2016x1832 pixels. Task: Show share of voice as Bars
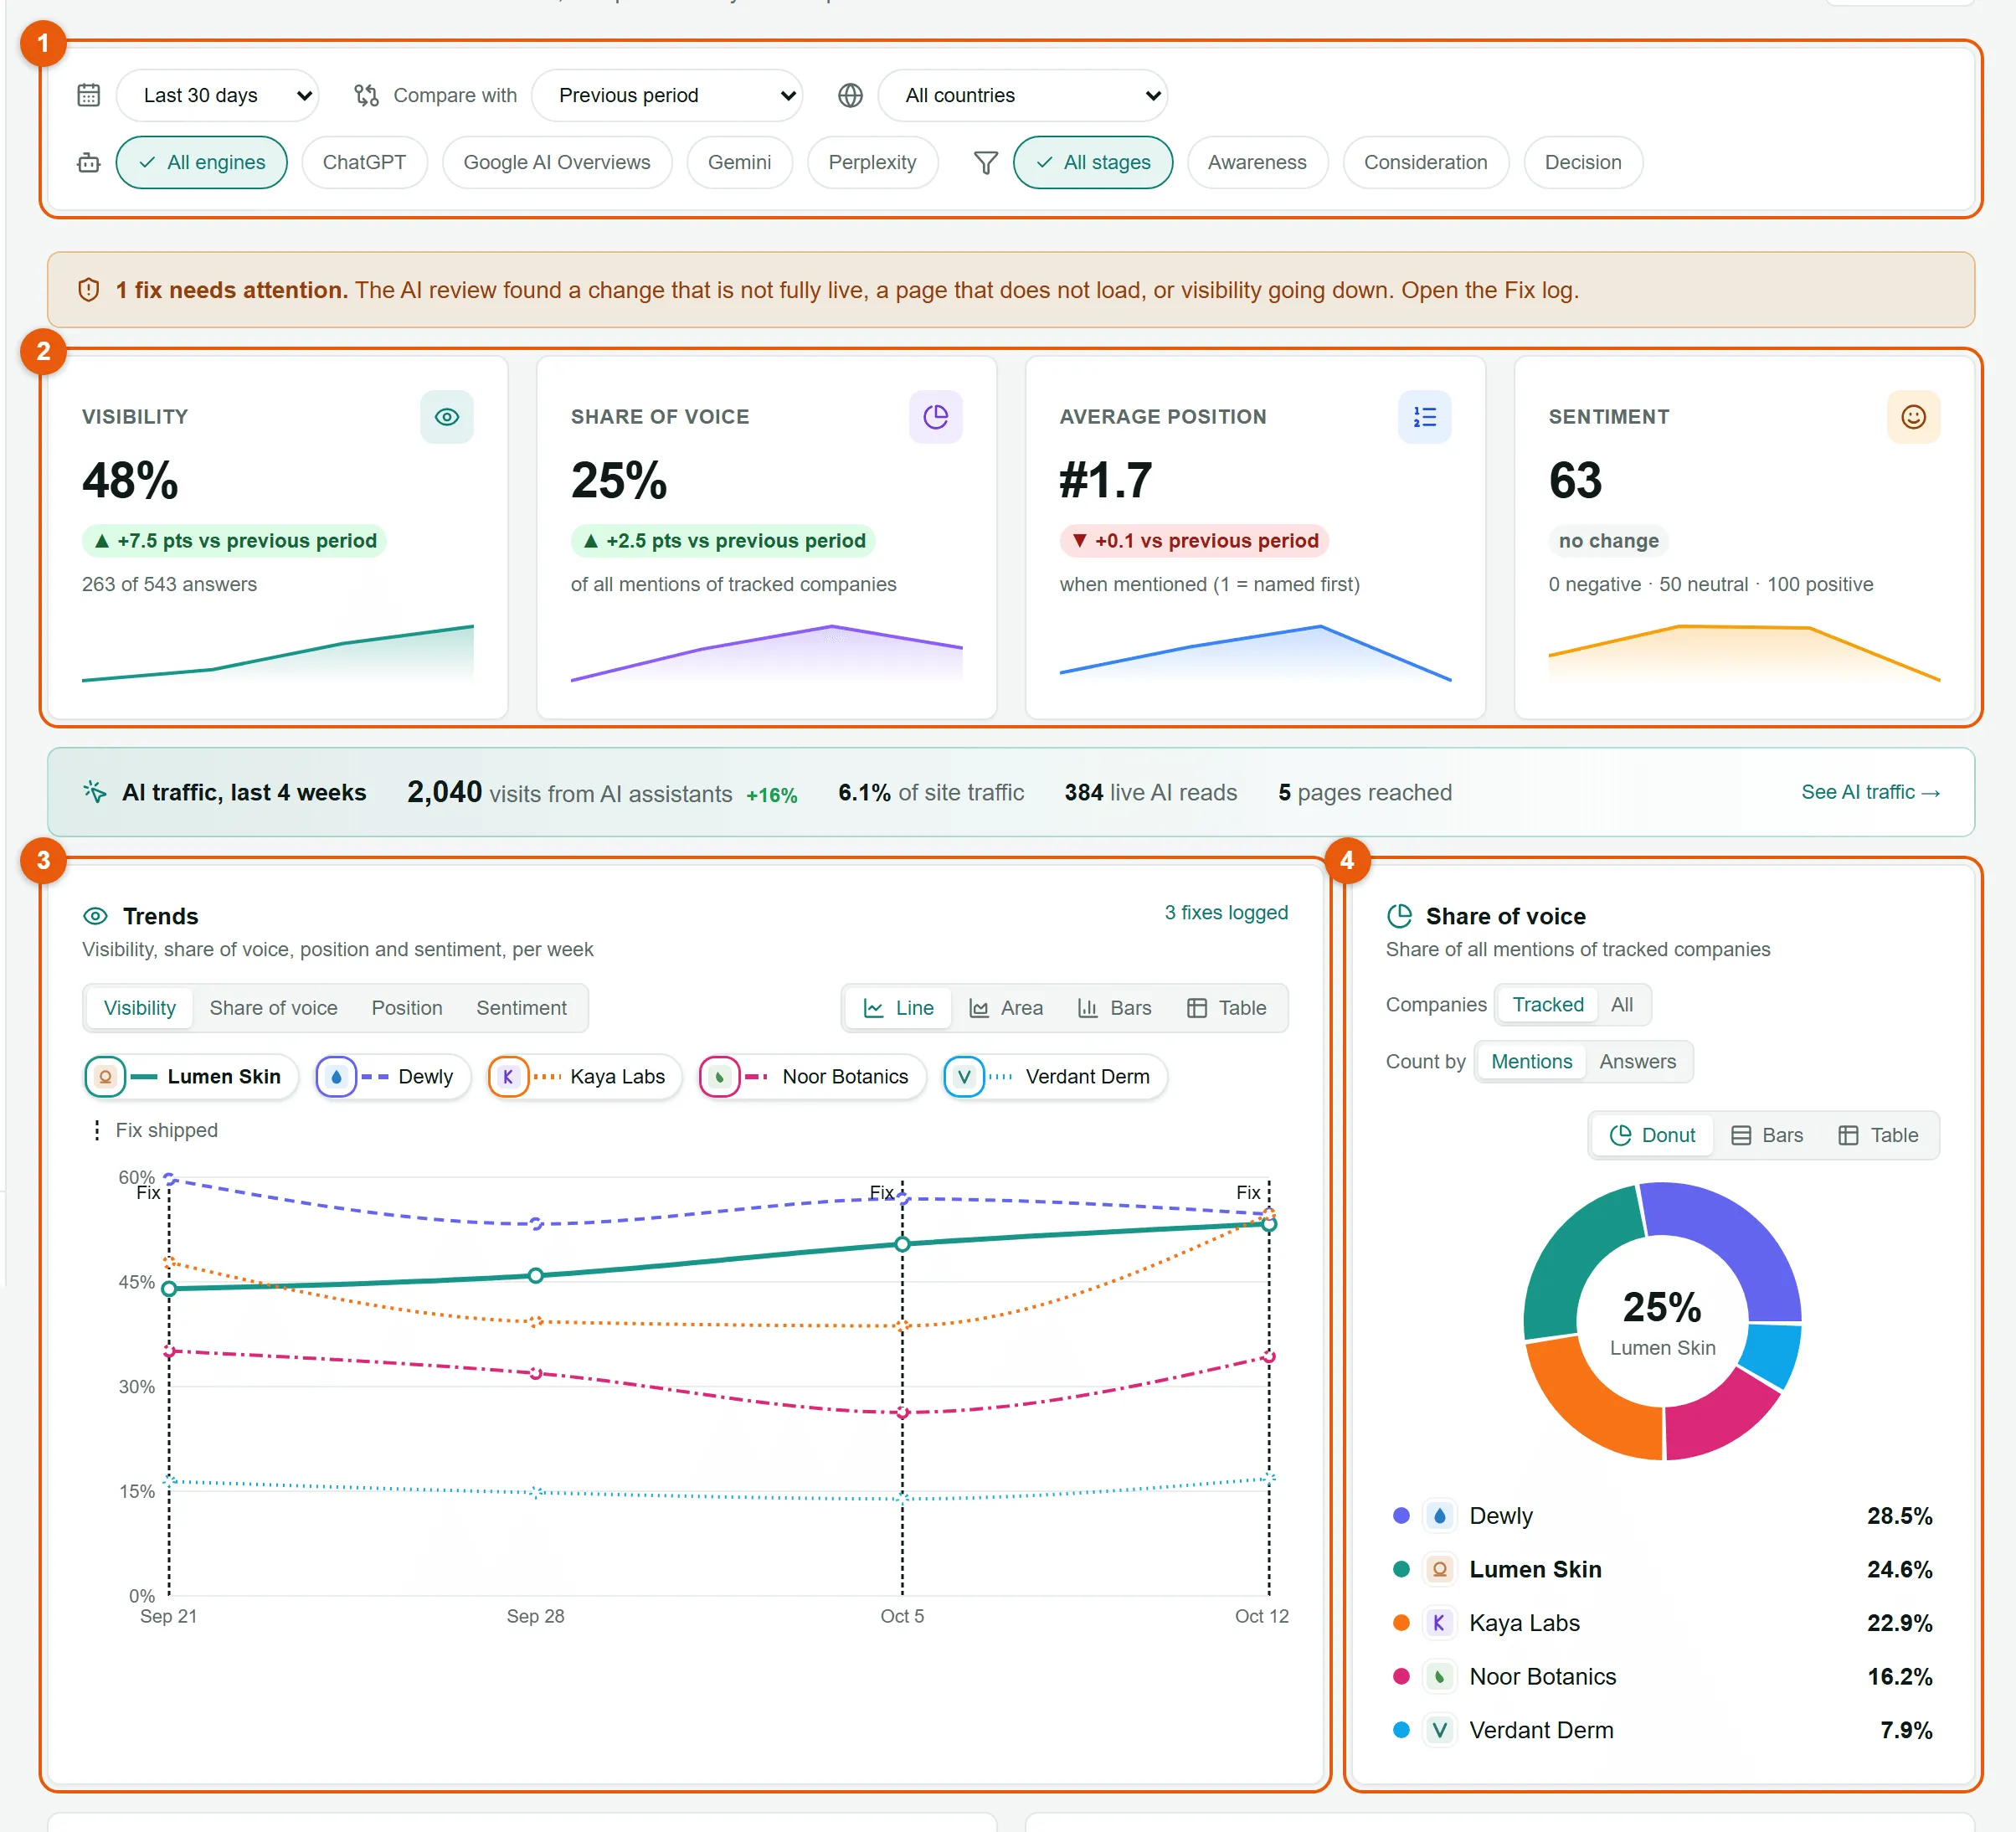click(1767, 1135)
